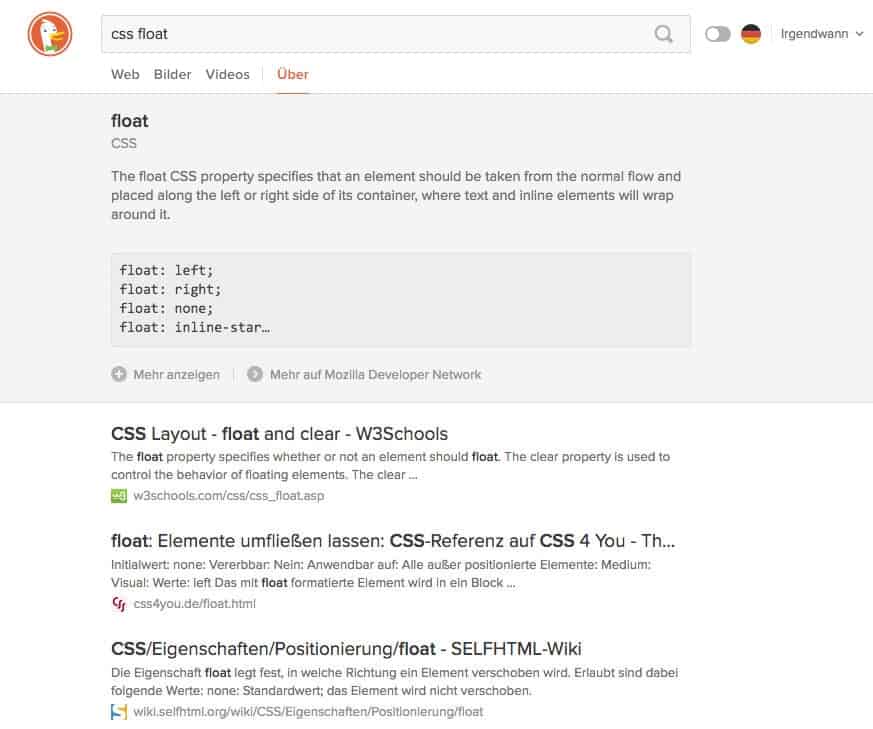Open Mehr auf Mozilla Developer Network link

373,375
